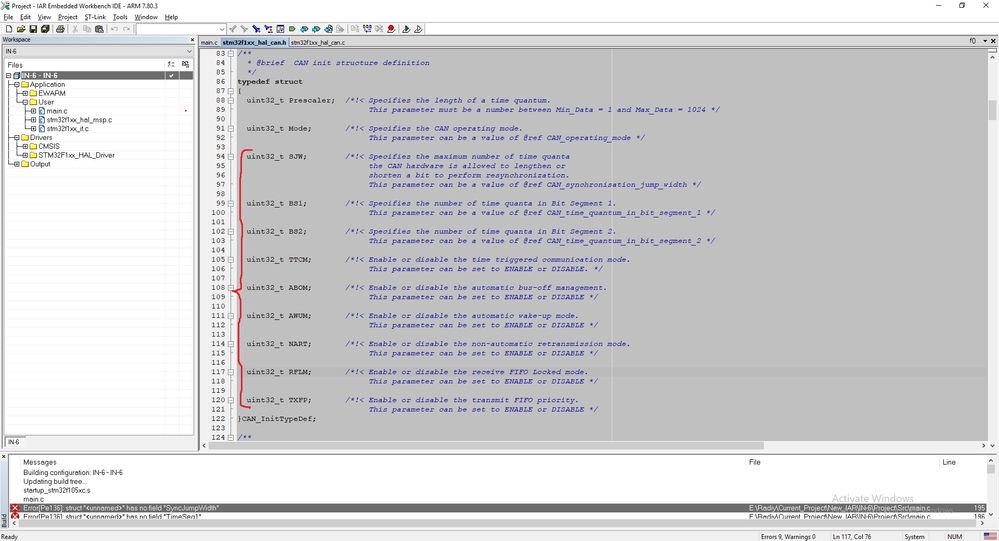
Task: Click the Go To line toolbar icon
Action: tap(280, 29)
